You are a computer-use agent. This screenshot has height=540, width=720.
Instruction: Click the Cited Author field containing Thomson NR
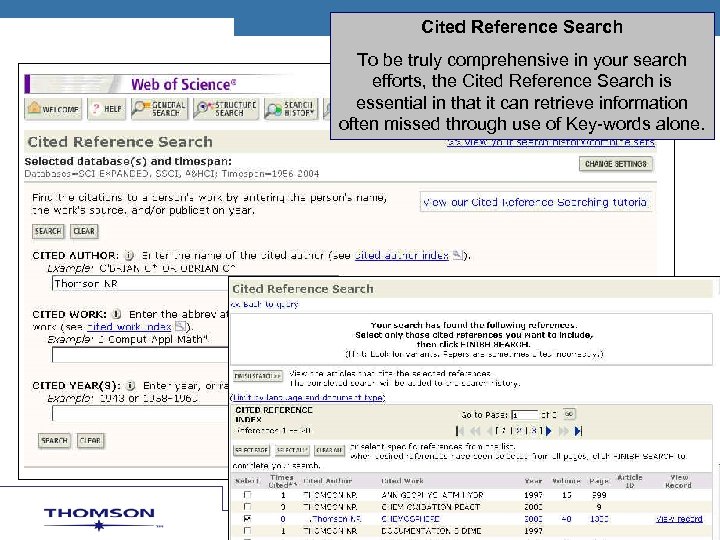tap(140, 284)
